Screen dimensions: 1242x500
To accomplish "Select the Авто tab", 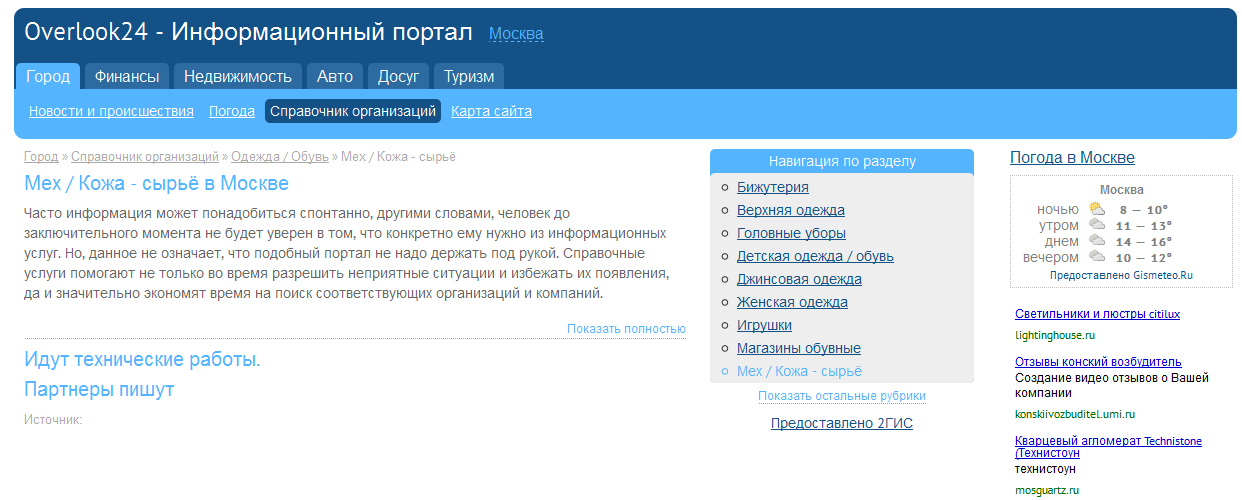I will click(335, 76).
